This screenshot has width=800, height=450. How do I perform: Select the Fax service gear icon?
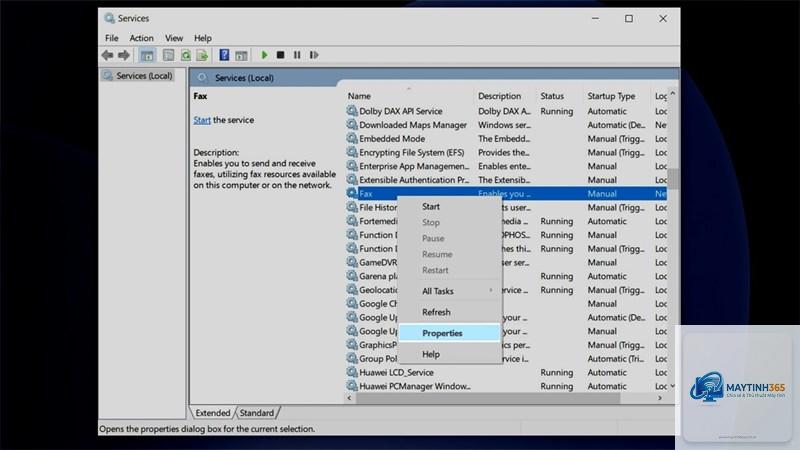tap(352, 193)
